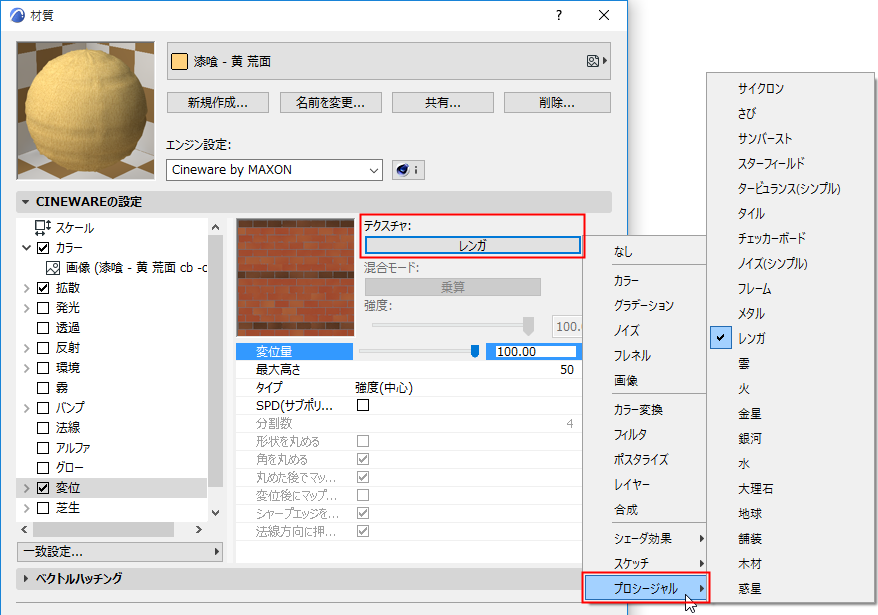This screenshot has height=615, width=878.
Task: Choose グラデーション from the texture menu
Action: 645,305
